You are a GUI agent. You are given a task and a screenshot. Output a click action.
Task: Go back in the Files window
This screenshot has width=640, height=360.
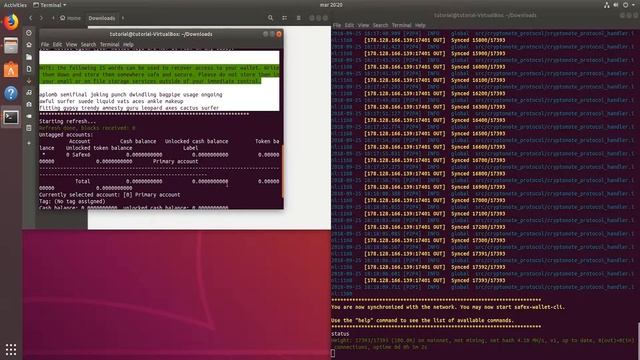[x=30, y=18]
